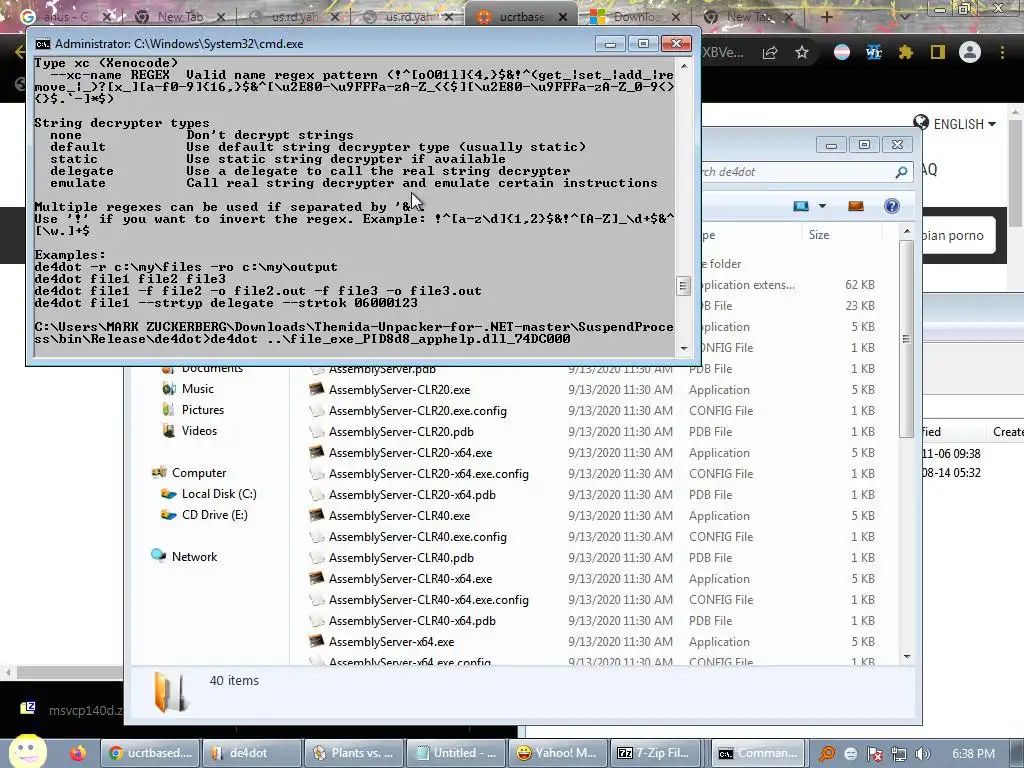Click the Explorer change view icon
The width and height of the screenshot is (1024, 768).
pos(801,206)
